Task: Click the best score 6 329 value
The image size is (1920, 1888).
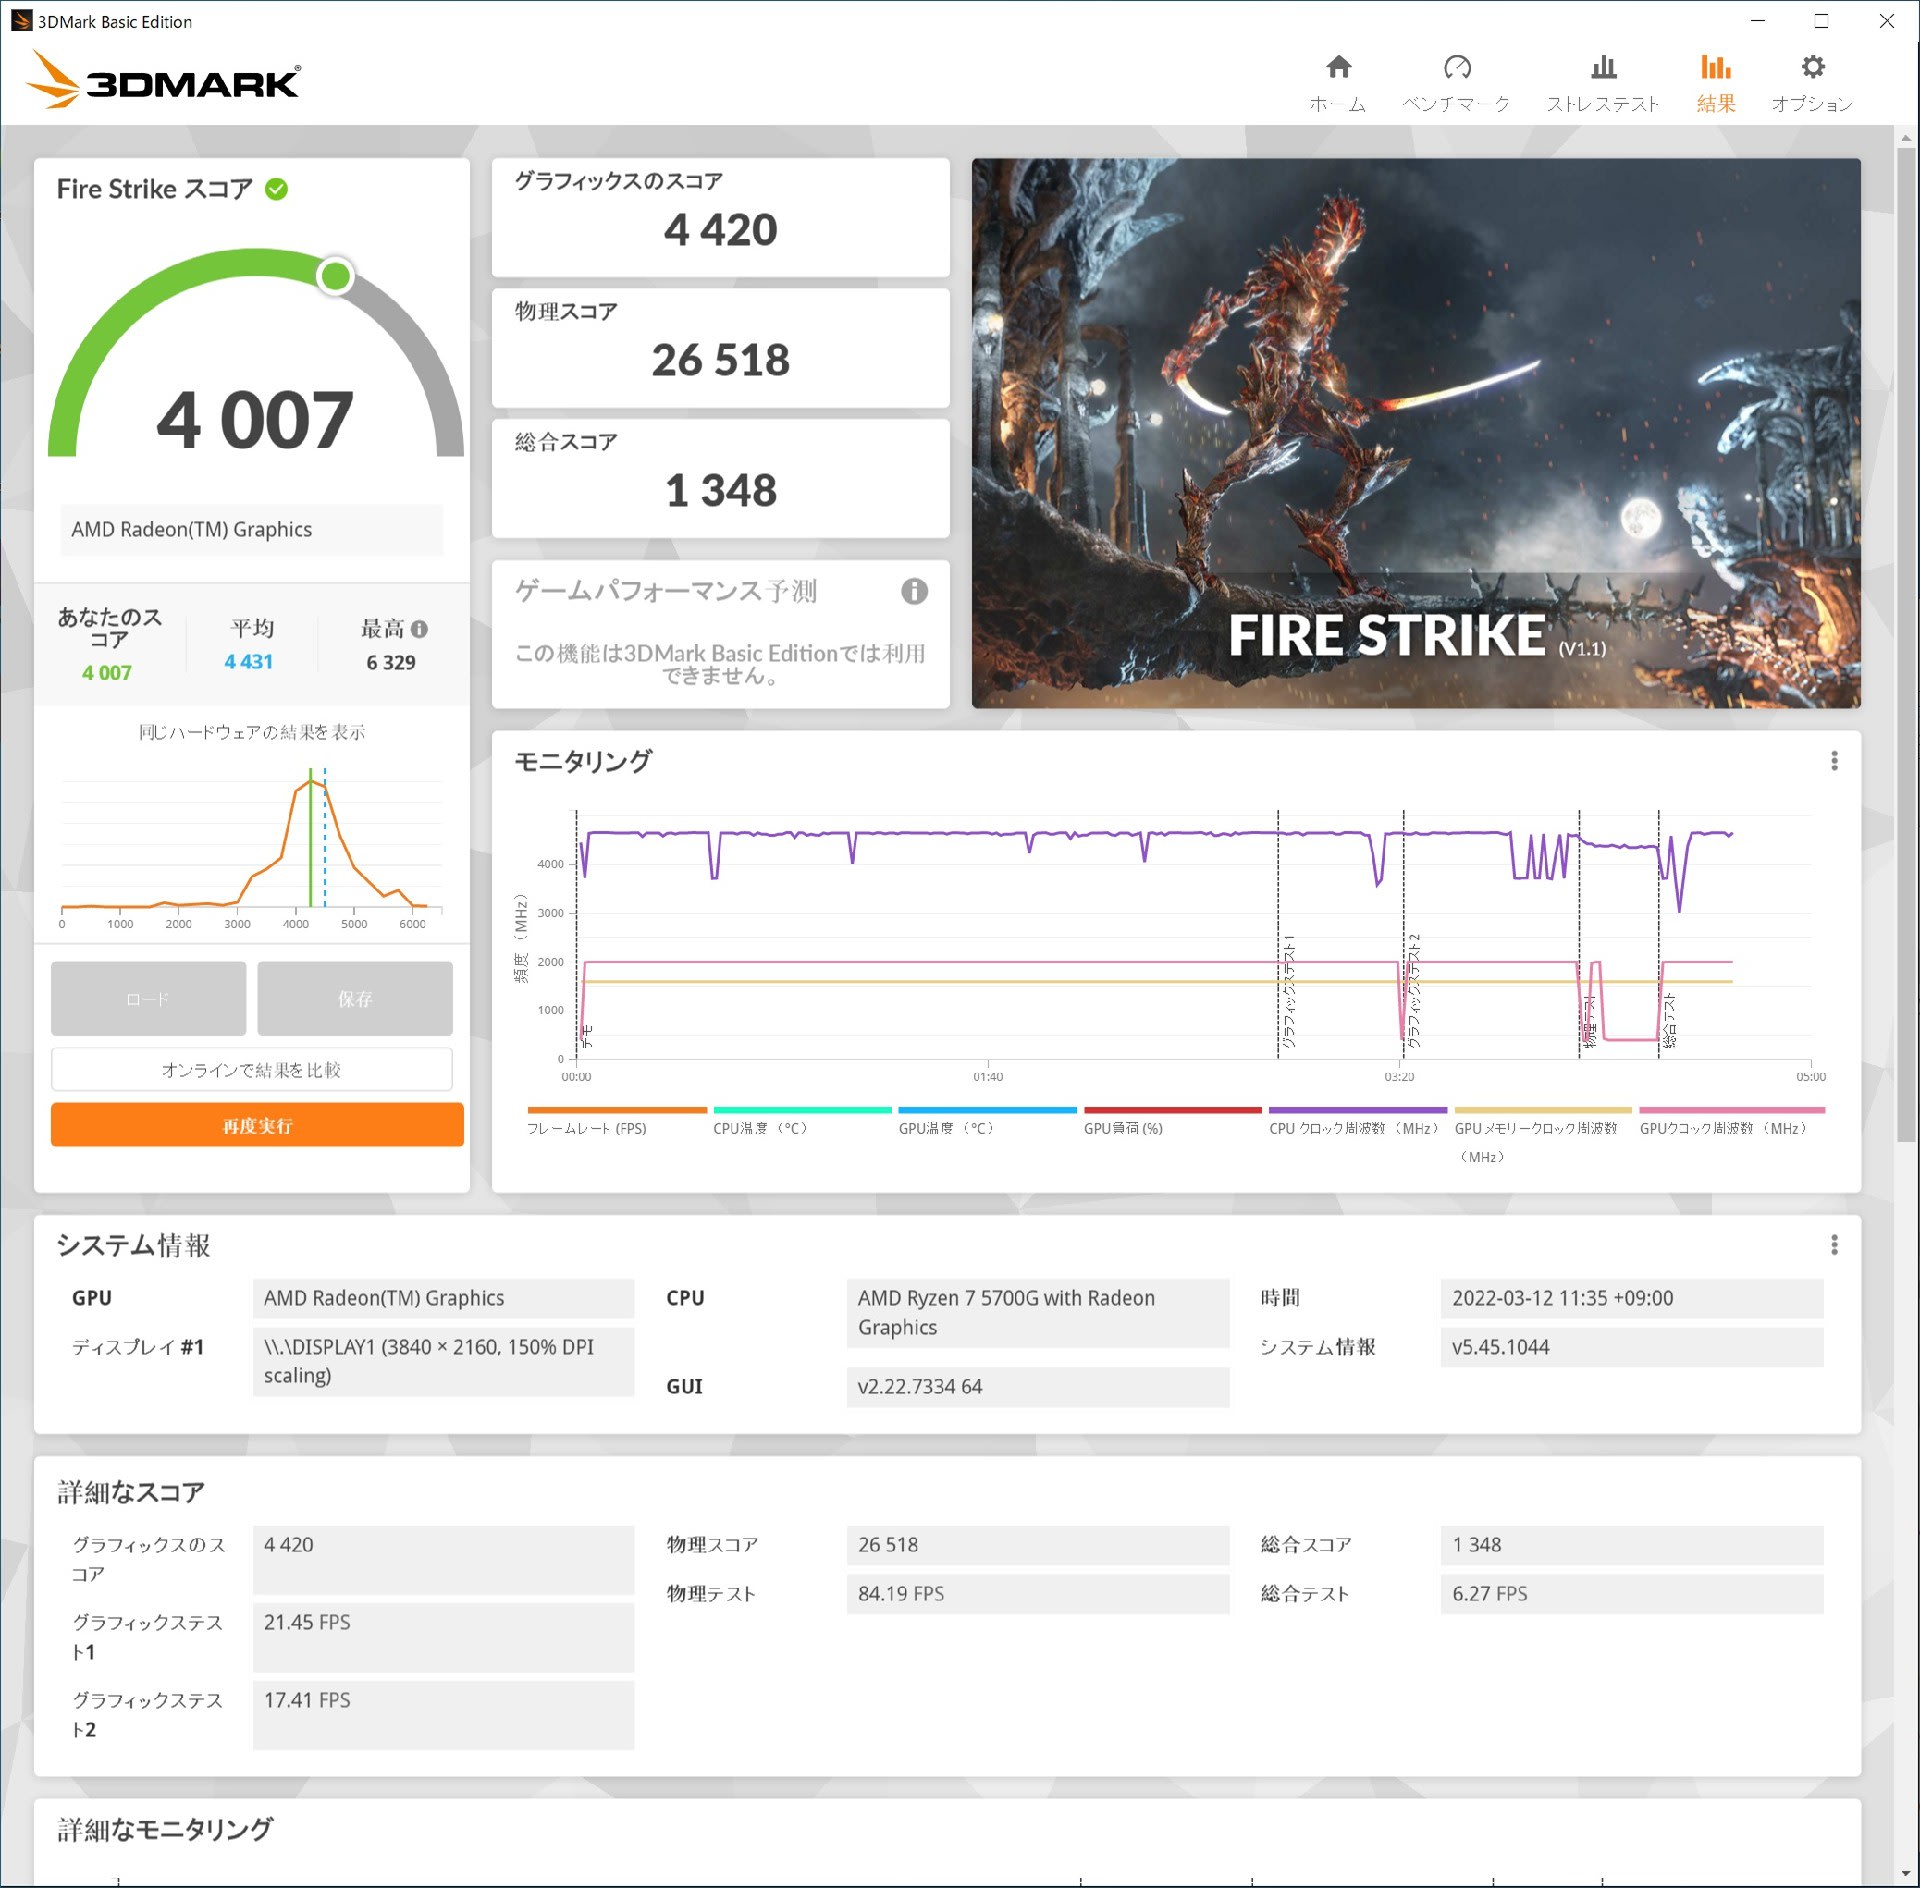Action: tap(391, 663)
